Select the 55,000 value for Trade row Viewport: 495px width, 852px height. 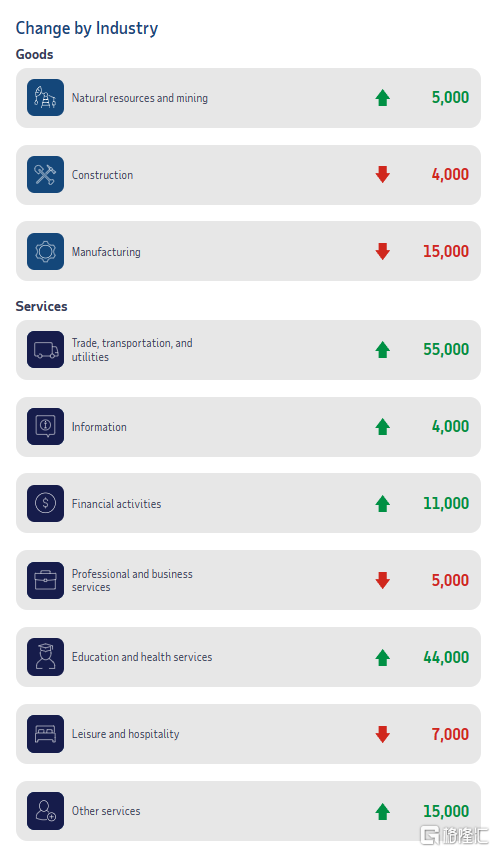[446, 349]
